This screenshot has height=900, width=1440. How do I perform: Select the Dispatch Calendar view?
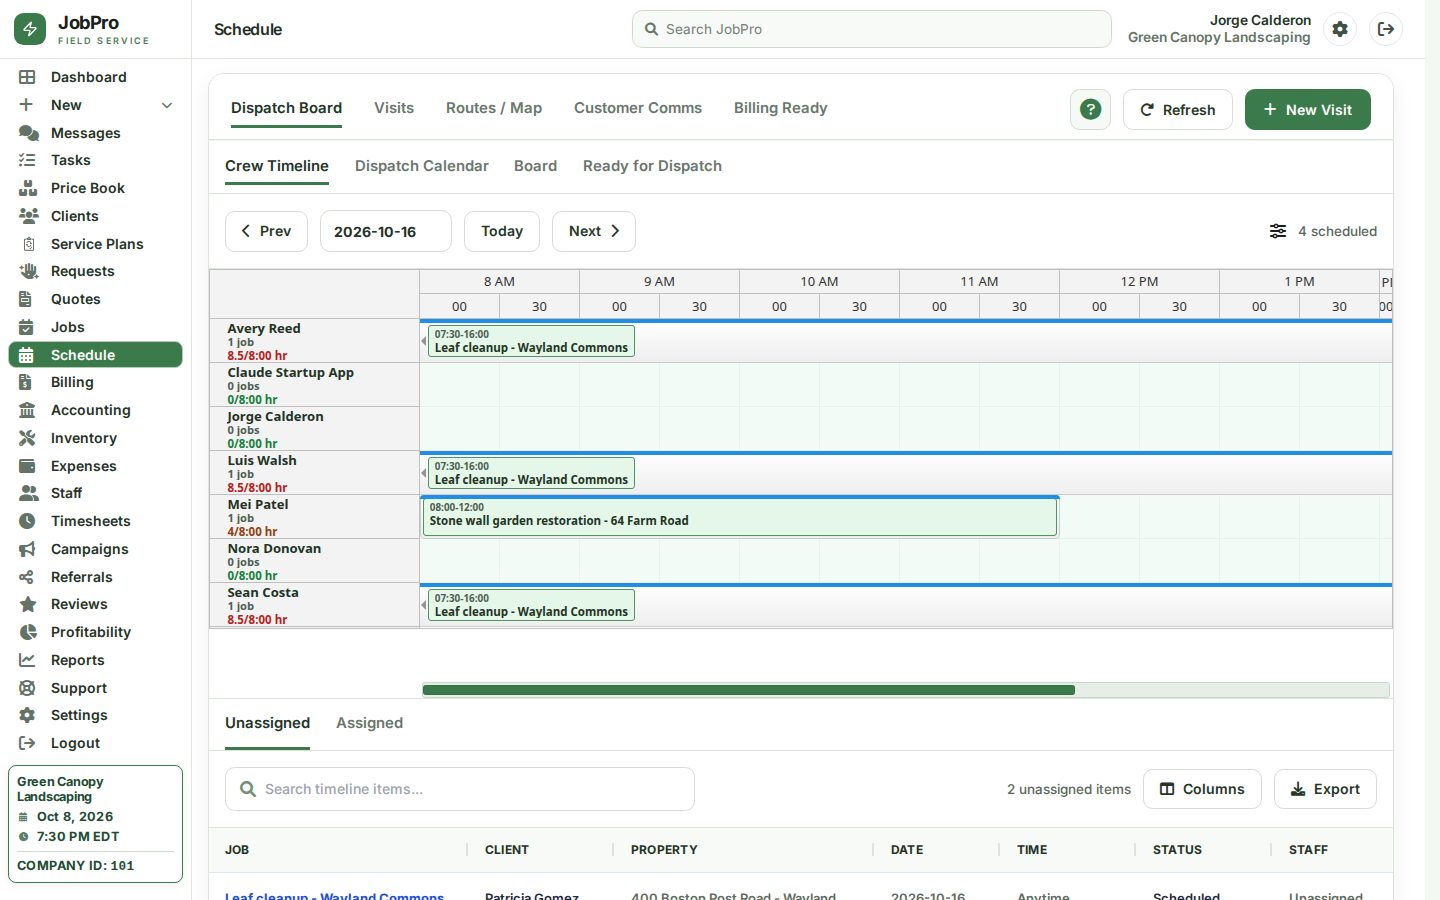point(422,166)
